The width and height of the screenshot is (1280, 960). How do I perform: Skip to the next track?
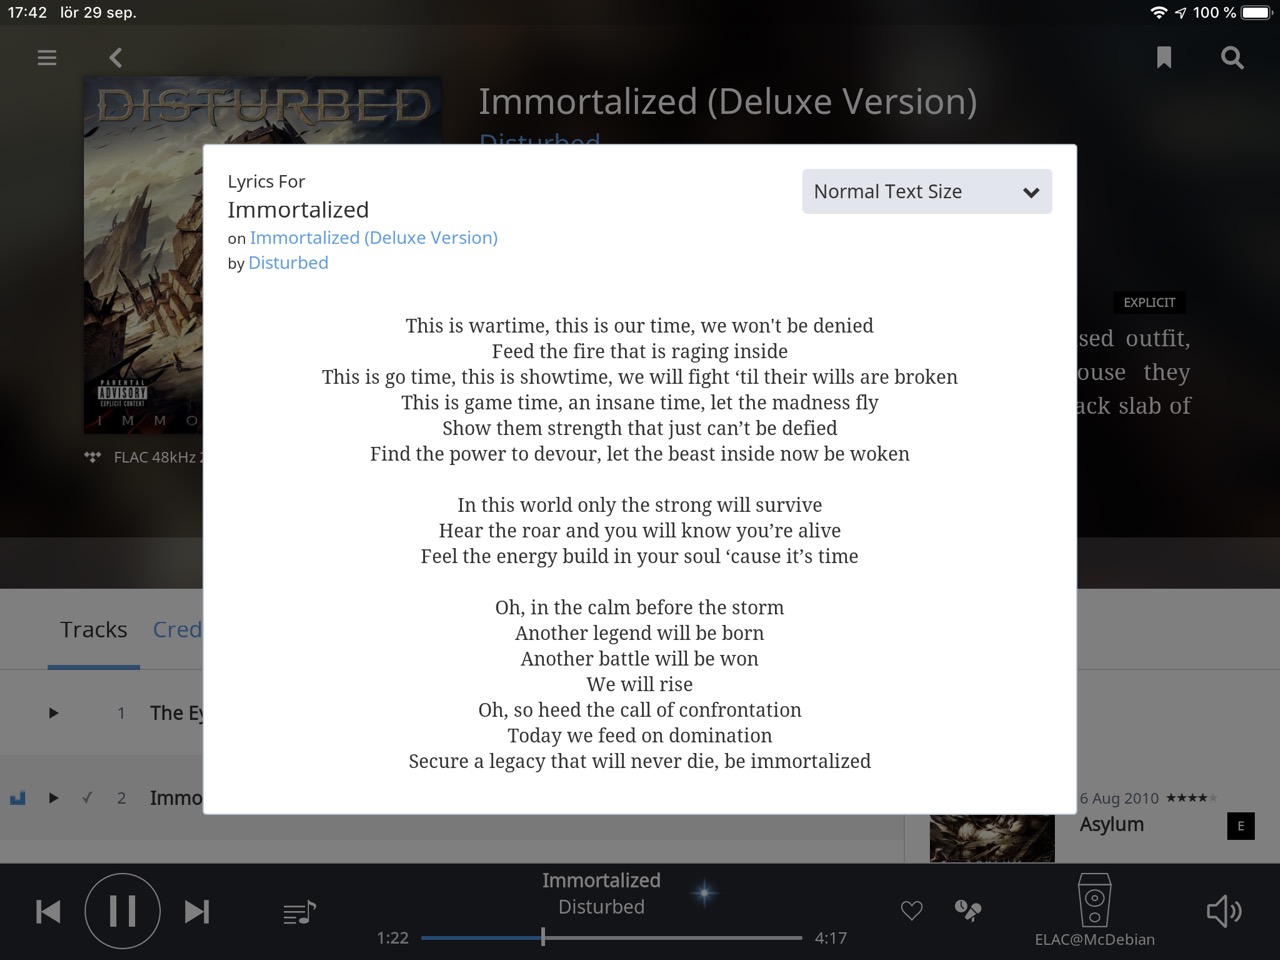coord(197,911)
